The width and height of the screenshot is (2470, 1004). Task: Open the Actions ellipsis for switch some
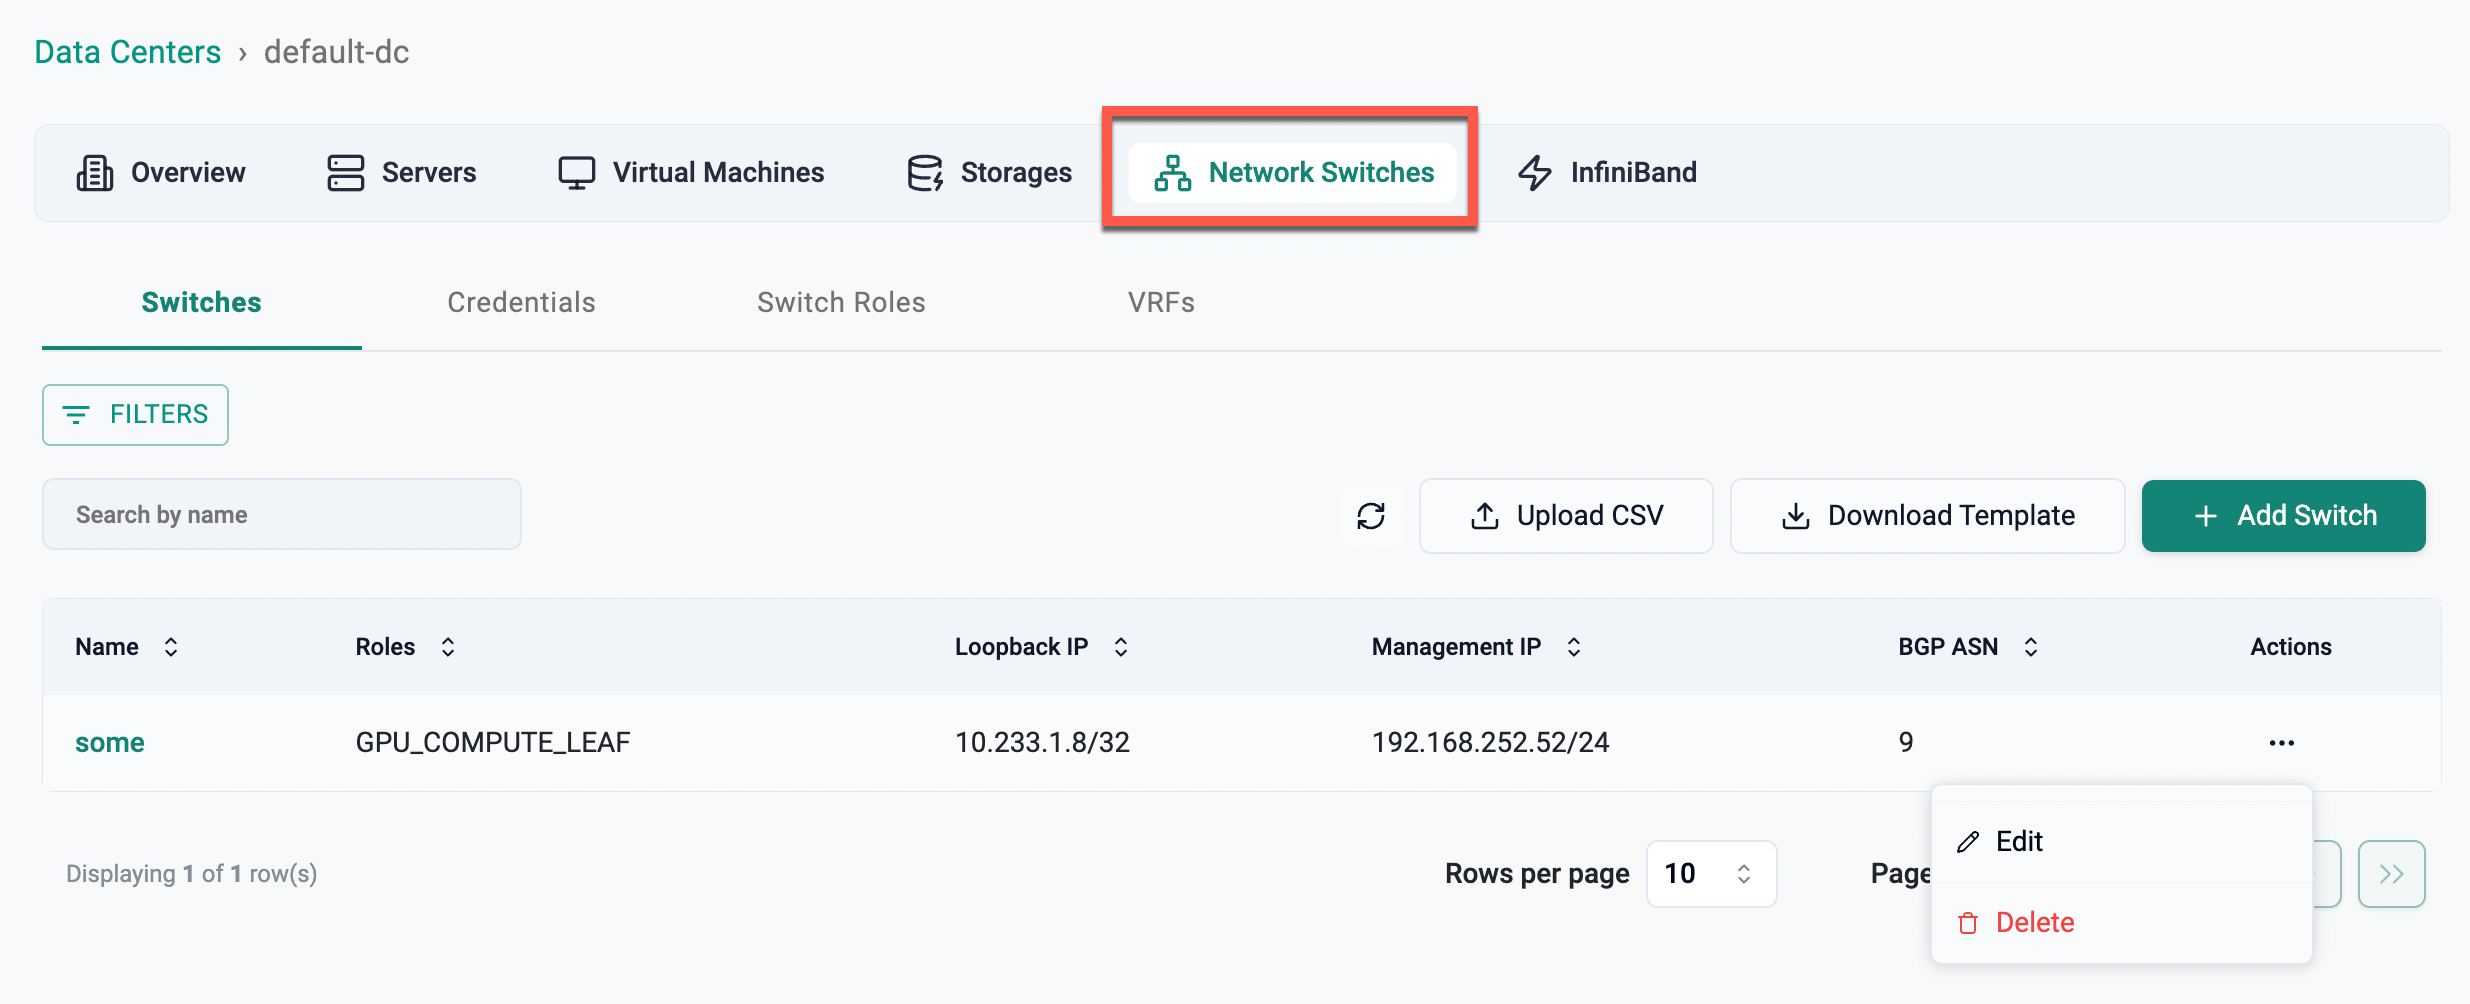point(2281,742)
